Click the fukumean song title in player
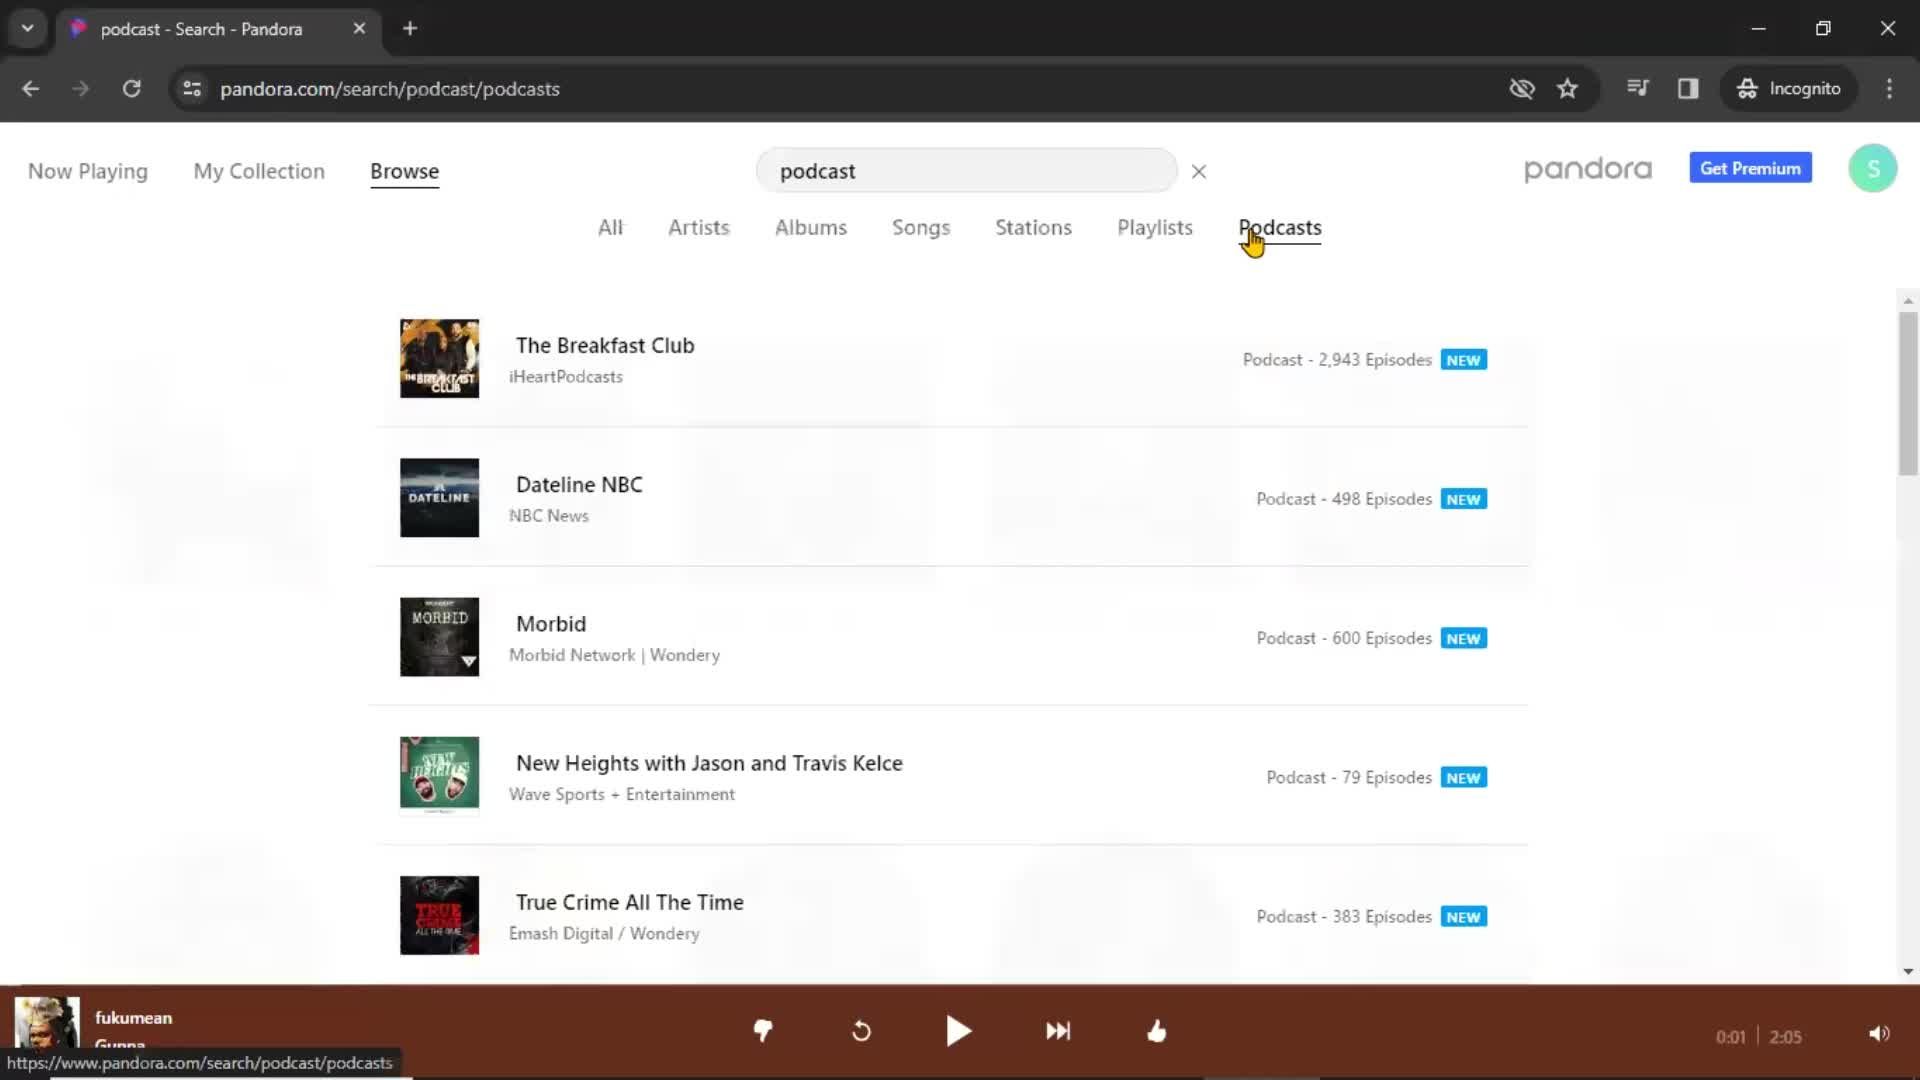The width and height of the screenshot is (1920, 1080). 134,1018
